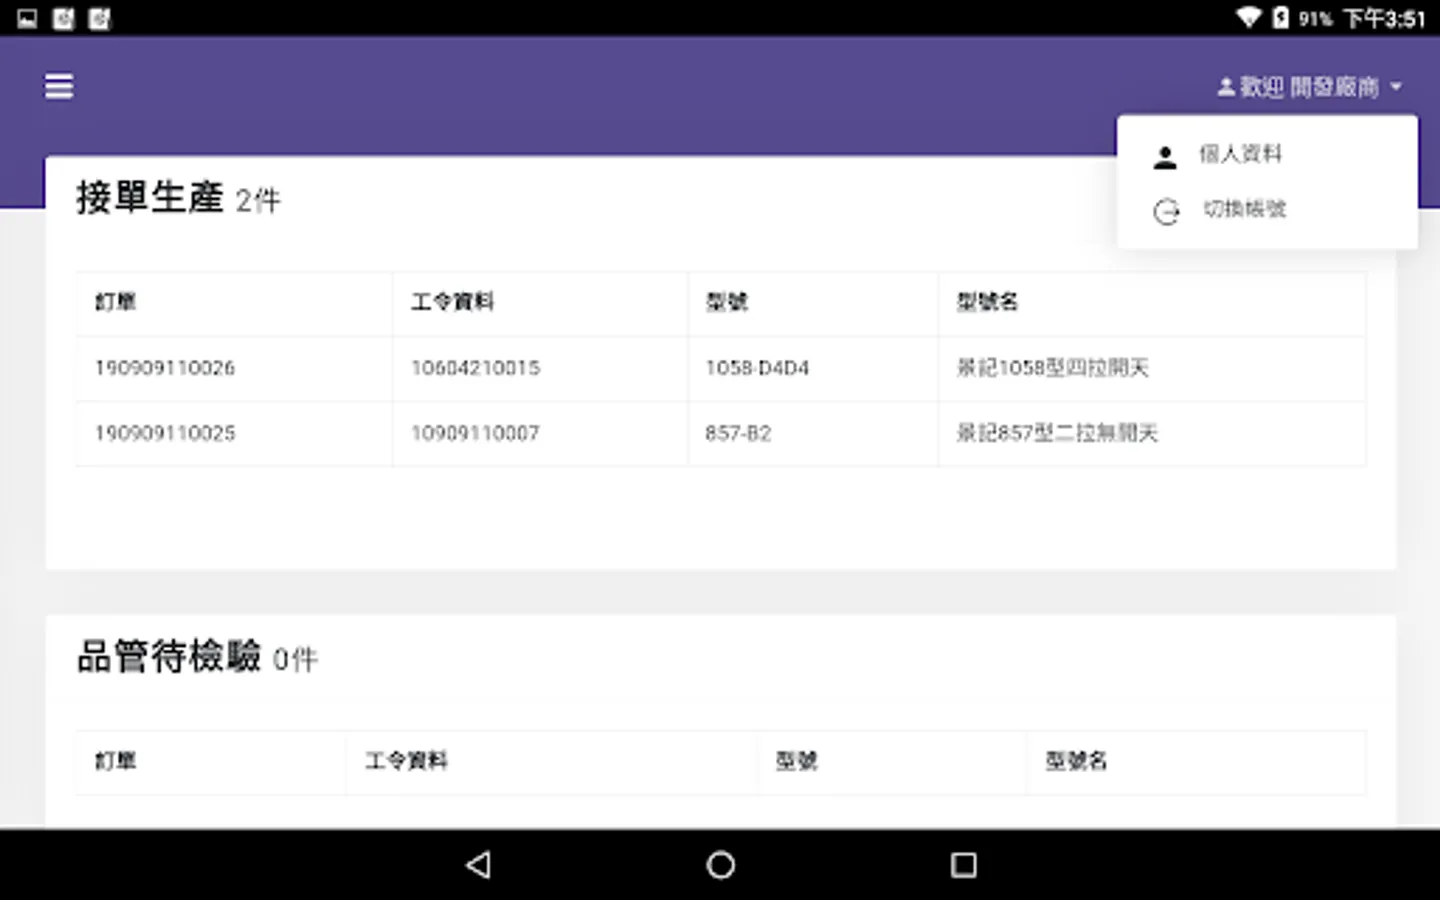Viewport: 1440px width, 900px height.
Task: Click the switch-account circular arrow icon
Action: 1165,211
